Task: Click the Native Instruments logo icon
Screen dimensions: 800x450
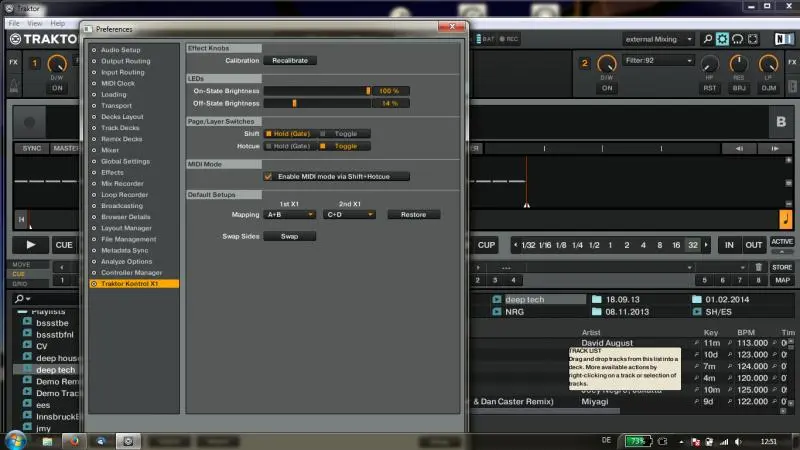Action: 782,39
